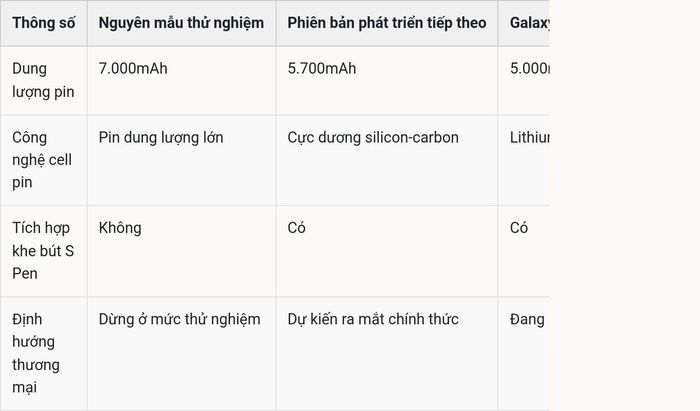Click the partially visible 'Galaxy' column header
The width and height of the screenshot is (700, 411).
(529, 23)
